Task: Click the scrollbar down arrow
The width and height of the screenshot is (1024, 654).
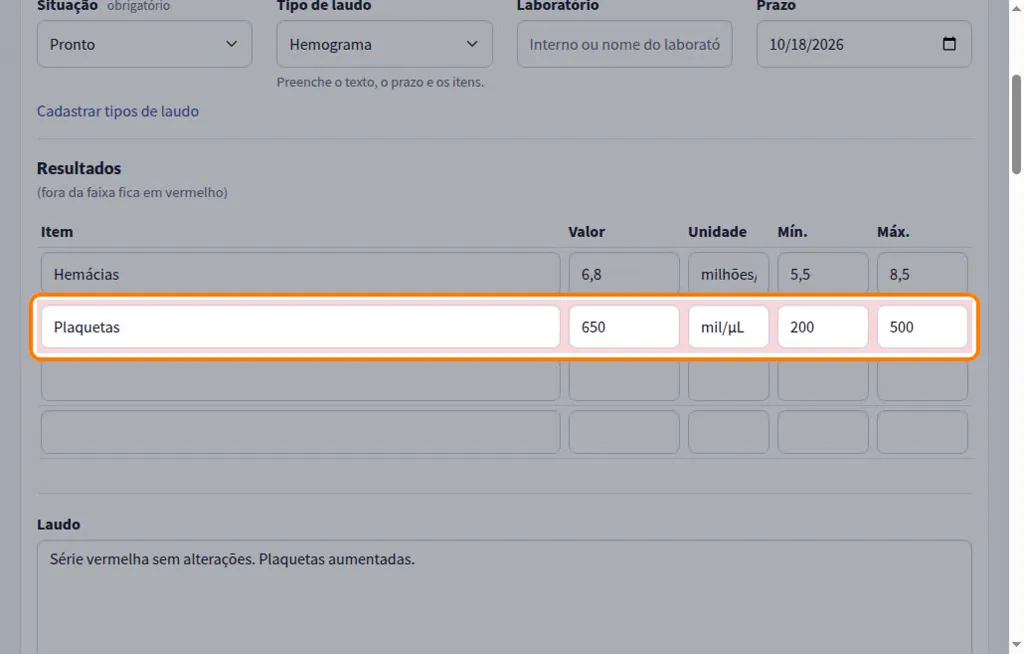Action: [1016, 646]
